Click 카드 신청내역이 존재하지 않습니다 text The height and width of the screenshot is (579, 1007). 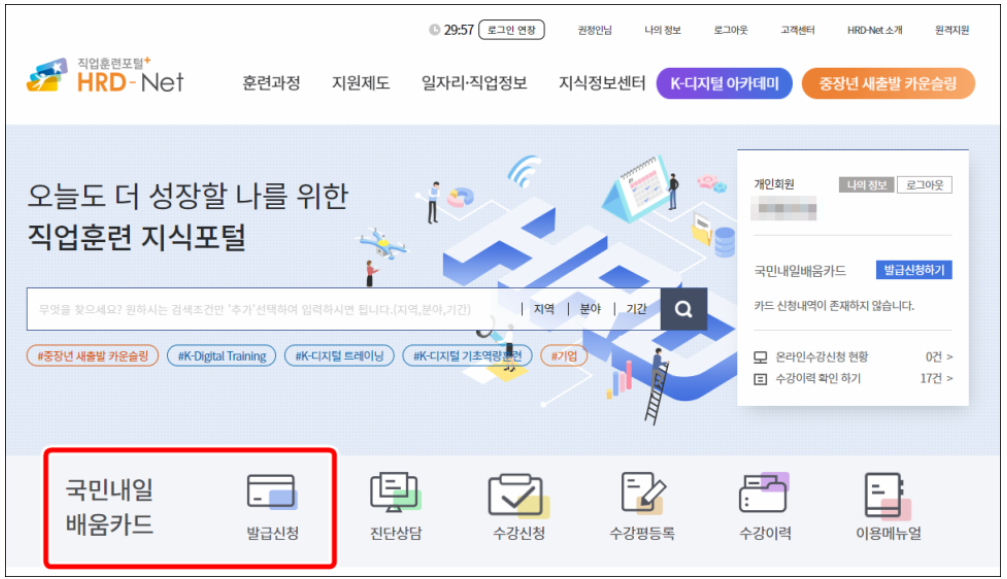pos(834,306)
